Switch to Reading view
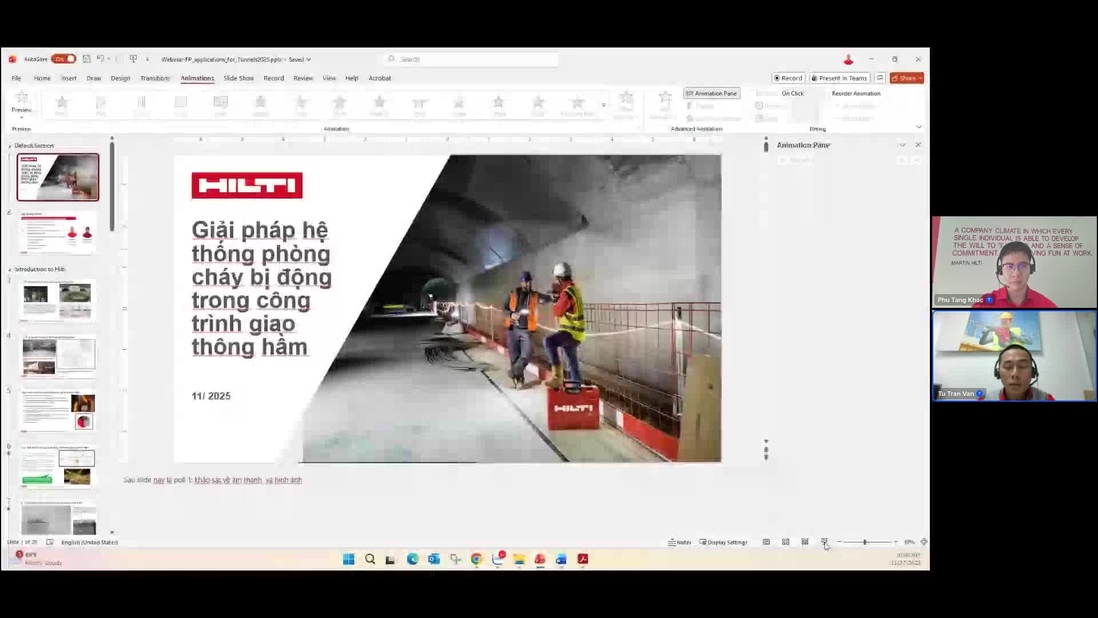1098x618 pixels. pos(805,542)
